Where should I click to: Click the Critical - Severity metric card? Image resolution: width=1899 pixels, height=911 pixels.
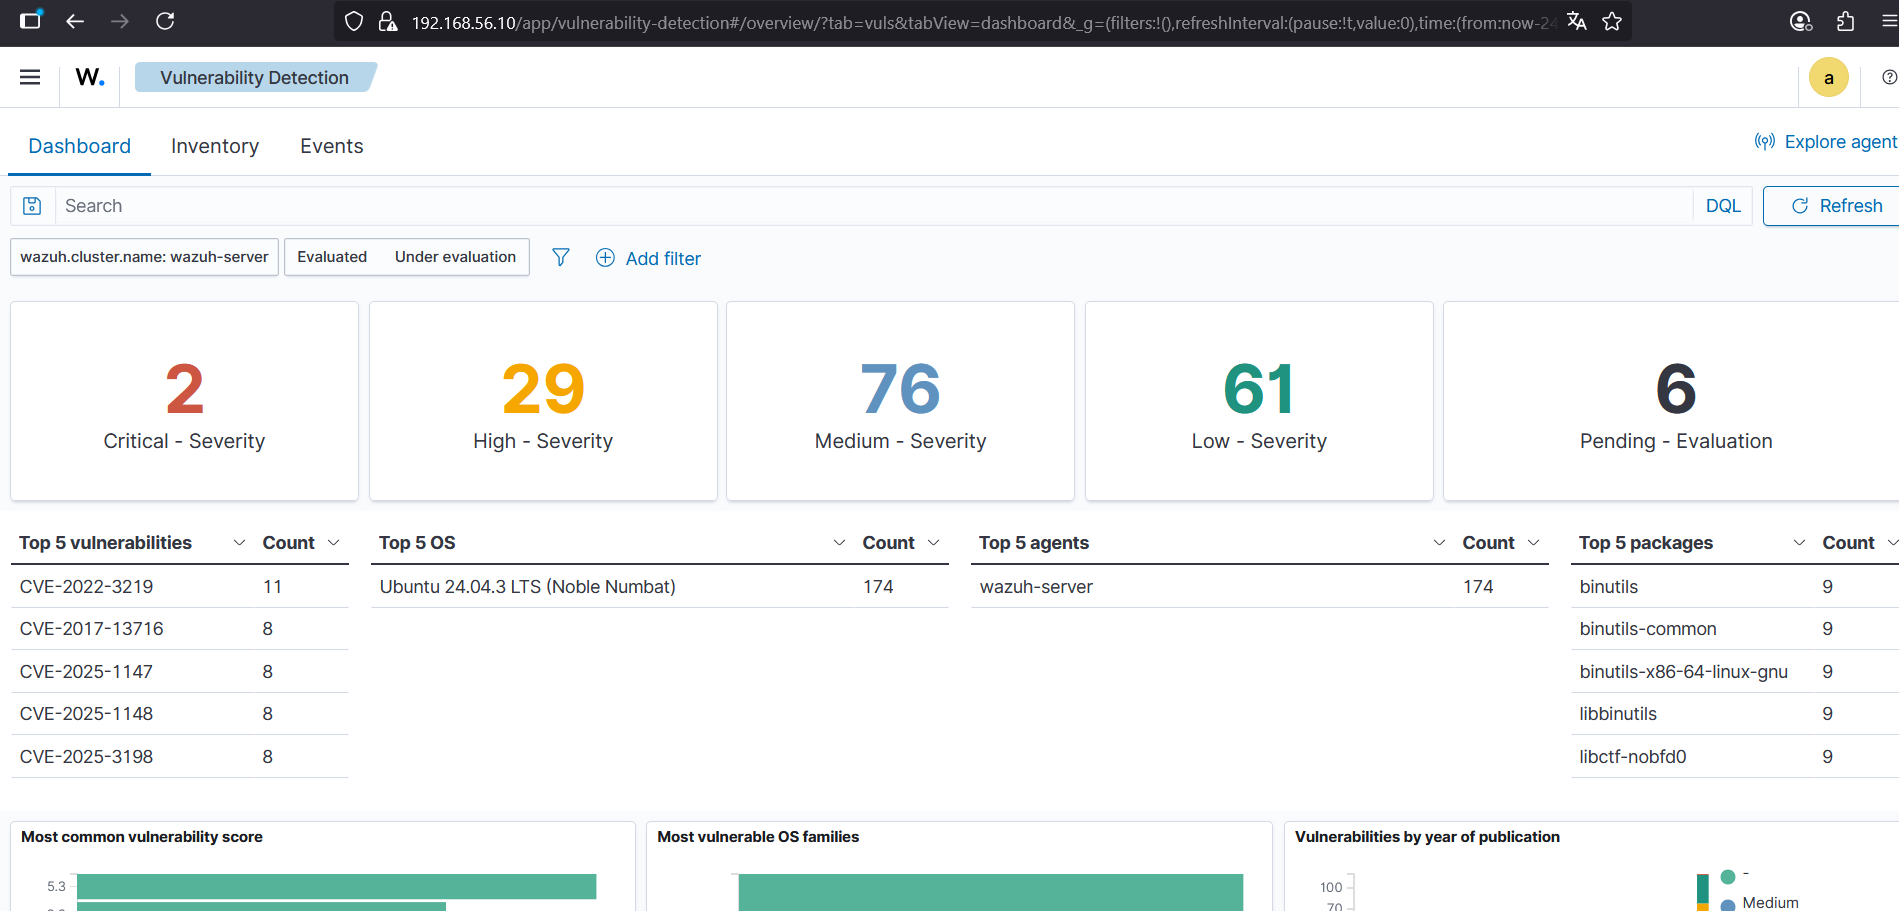(184, 401)
